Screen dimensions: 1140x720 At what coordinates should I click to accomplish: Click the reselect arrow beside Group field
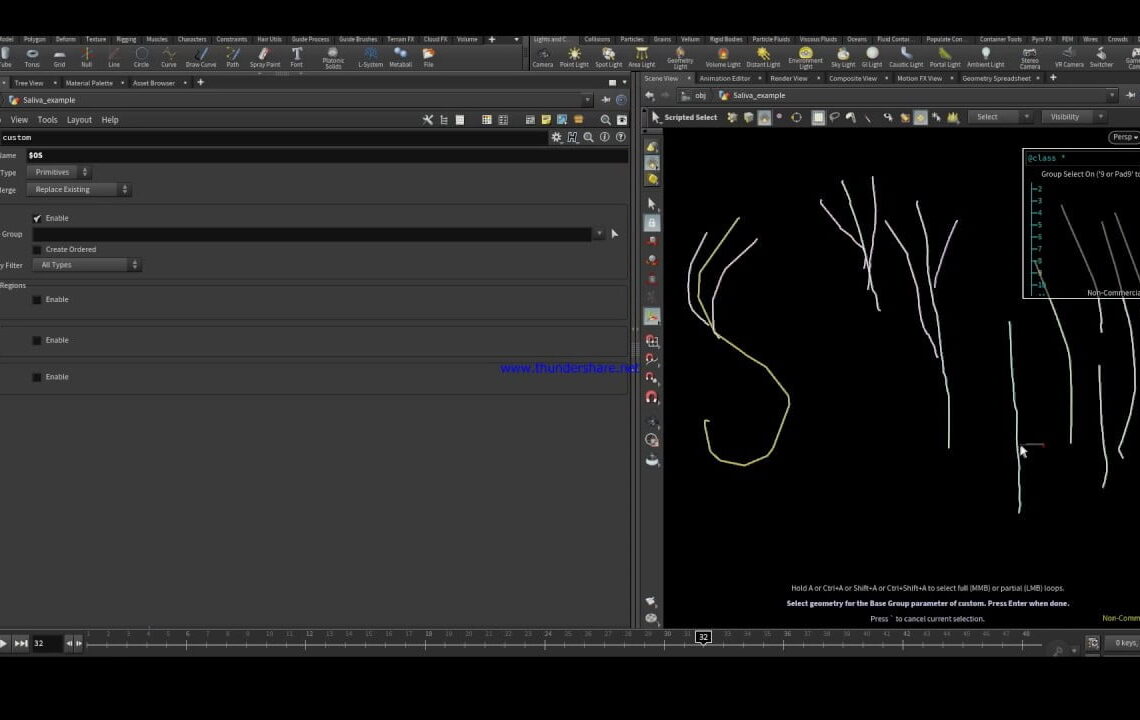(x=614, y=233)
